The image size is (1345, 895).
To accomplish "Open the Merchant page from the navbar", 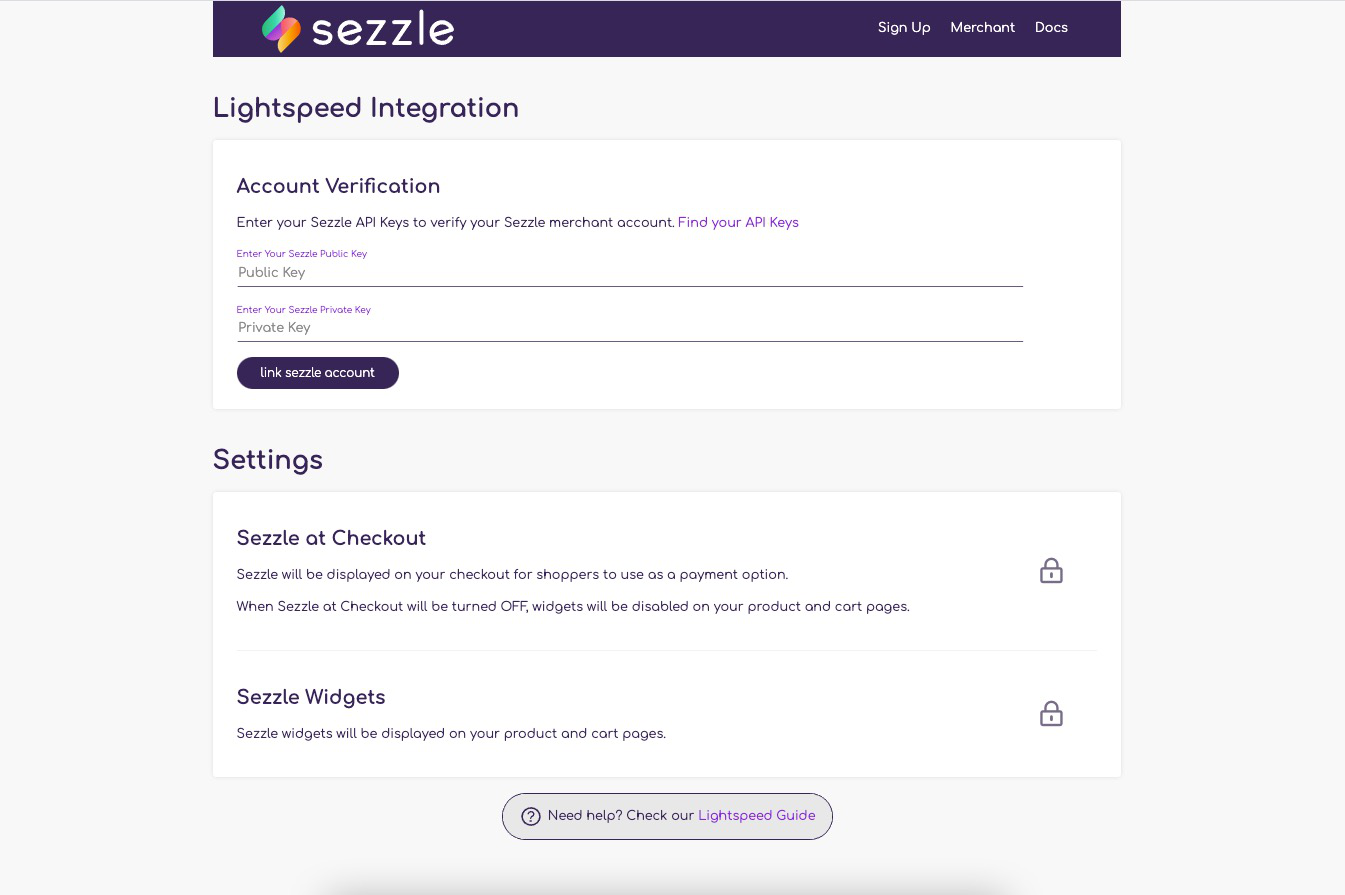I will [x=982, y=28].
